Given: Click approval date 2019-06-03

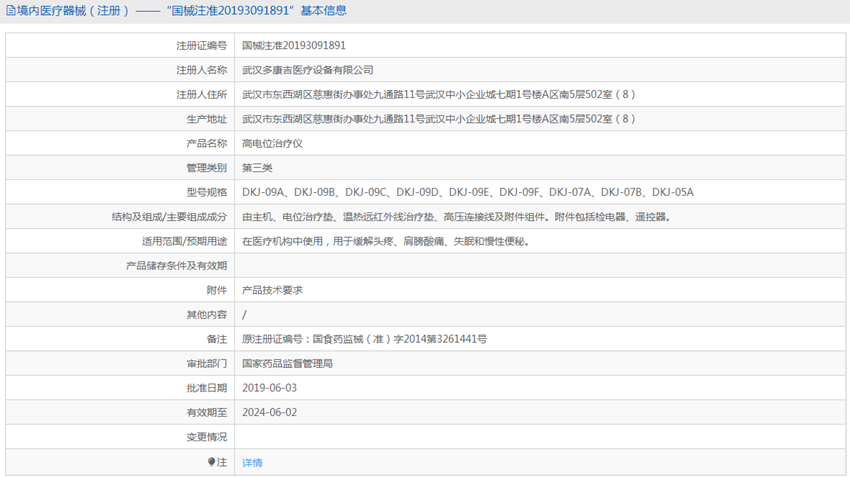Looking at the screenshot, I should click(x=269, y=388).
